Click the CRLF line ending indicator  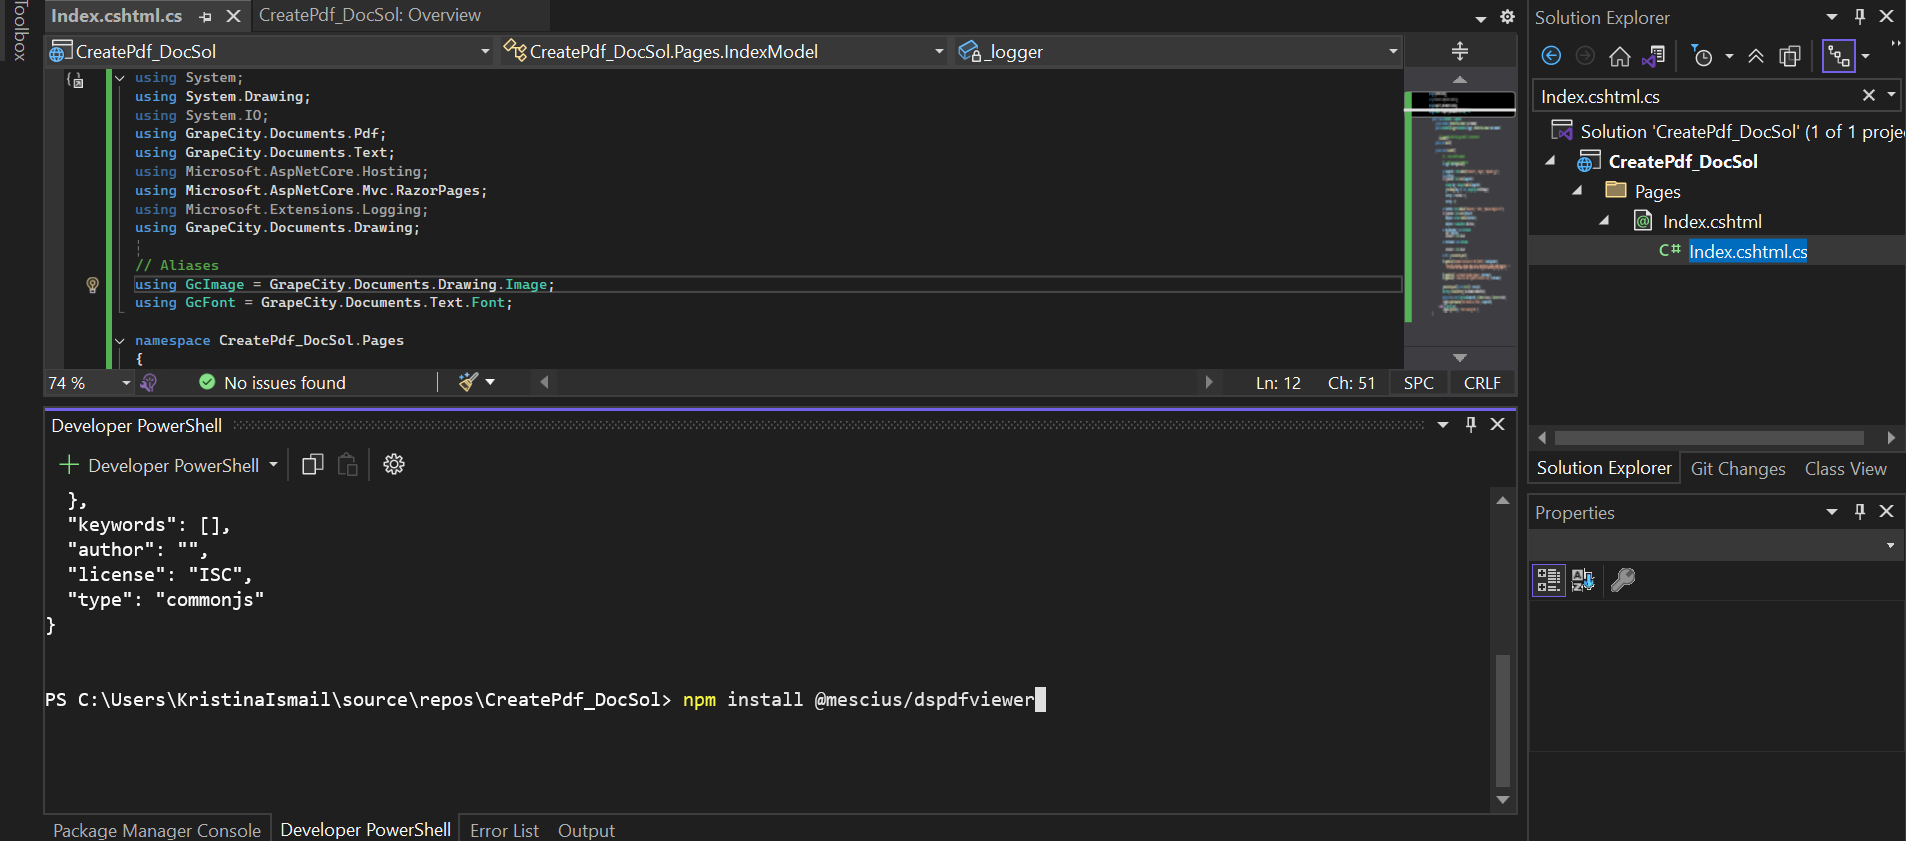click(x=1481, y=383)
